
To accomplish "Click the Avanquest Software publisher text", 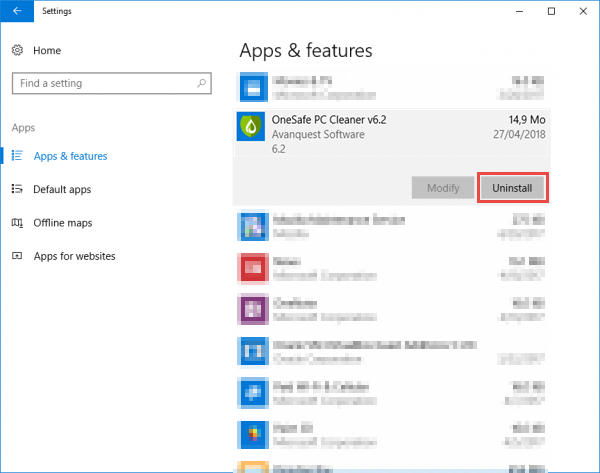I will [x=318, y=135].
